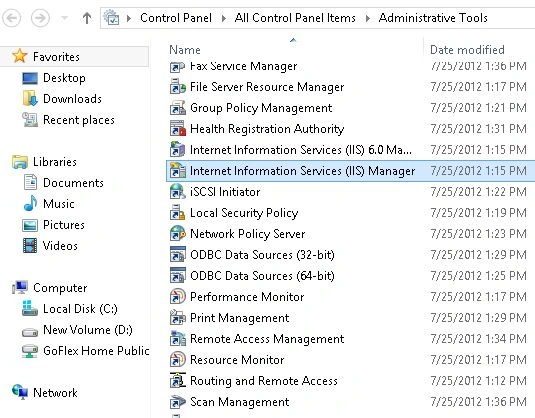Click the Print Management printer icon
This screenshot has width=535, height=418.
click(x=178, y=318)
